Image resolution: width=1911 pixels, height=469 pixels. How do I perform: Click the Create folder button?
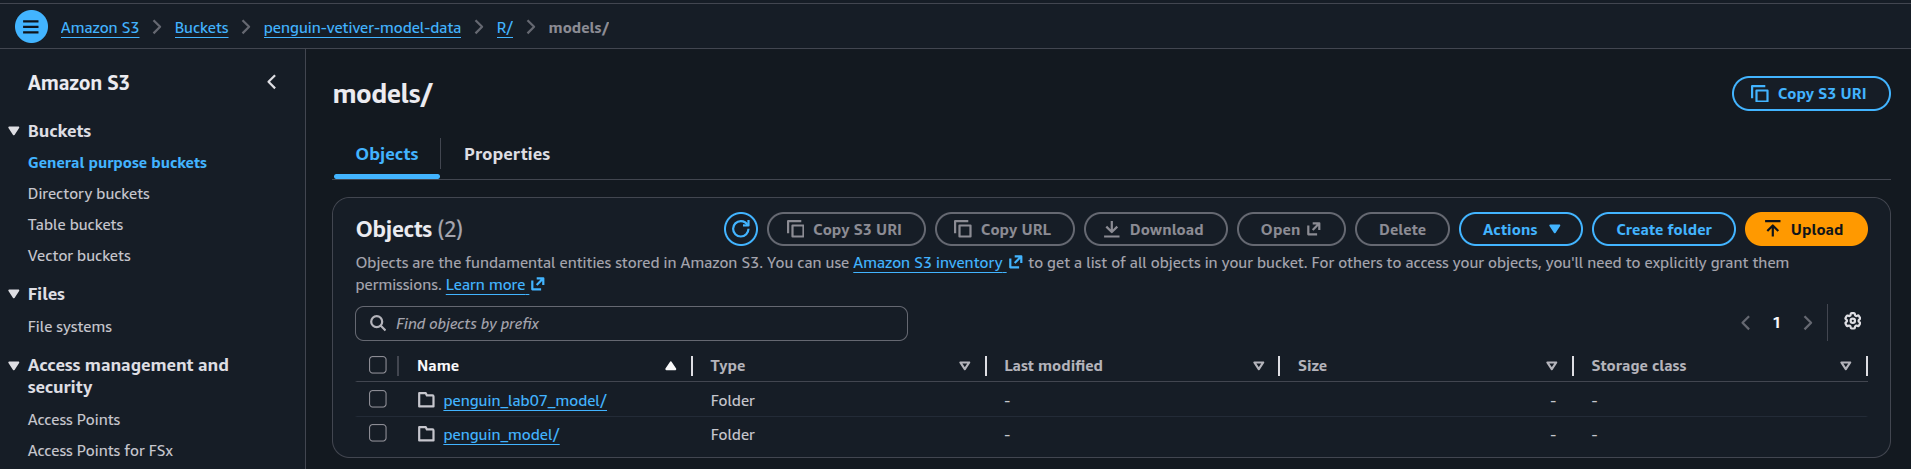coord(1663,229)
